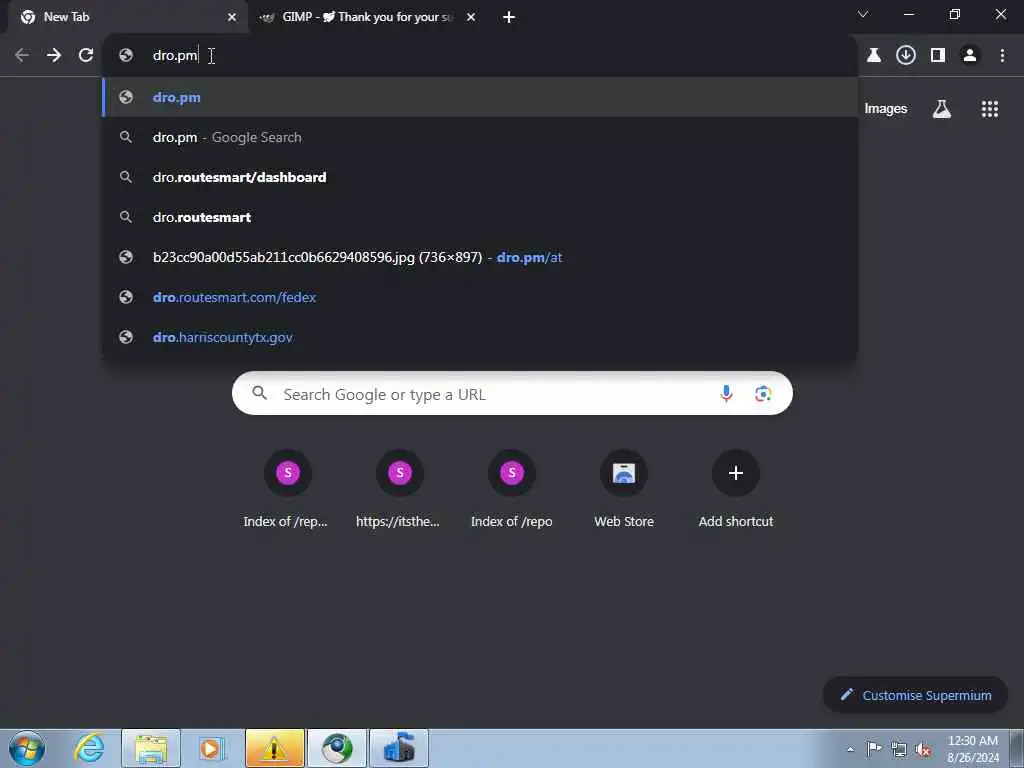Viewport: 1024px width, 768px height.
Task: Switch to the GIMP Thank you tab
Action: tap(368, 17)
